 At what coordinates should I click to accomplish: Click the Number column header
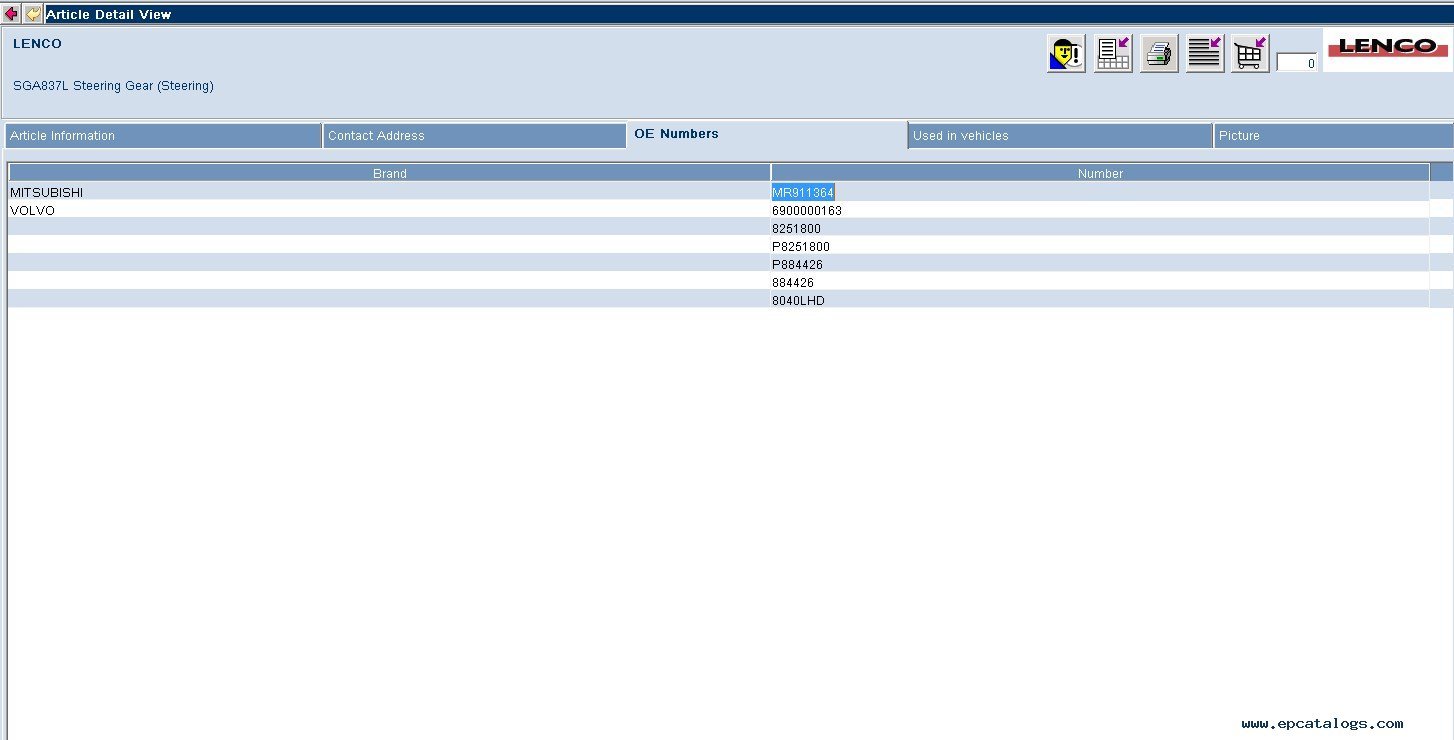(1100, 173)
